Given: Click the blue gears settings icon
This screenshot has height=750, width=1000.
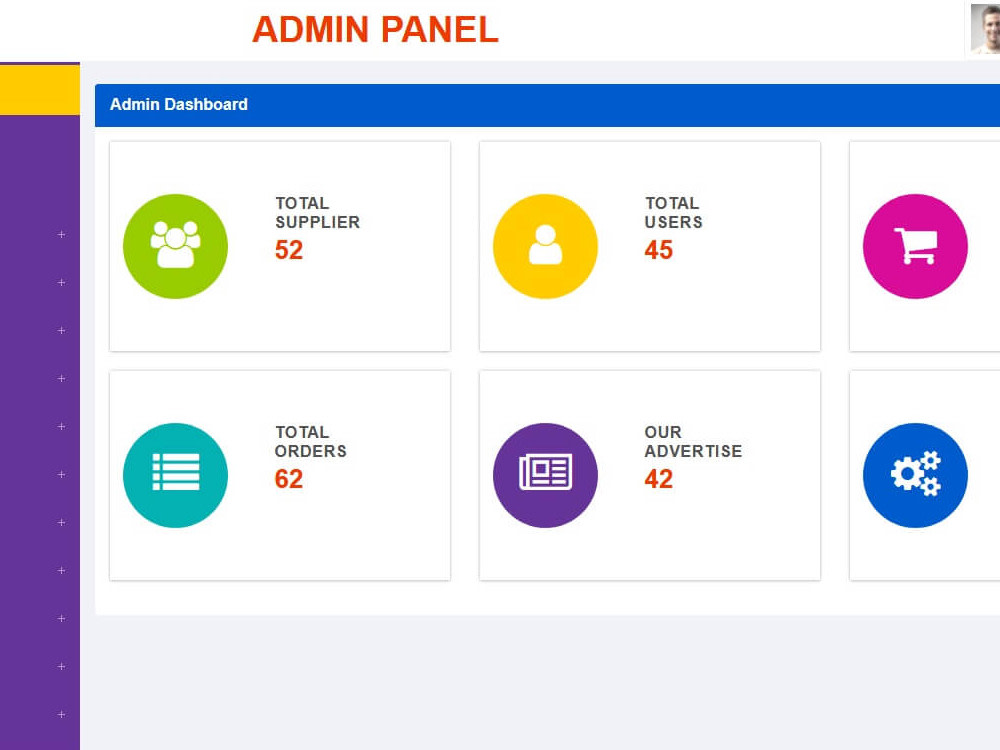Looking at the screenshot, I should (x=915, y=475).
